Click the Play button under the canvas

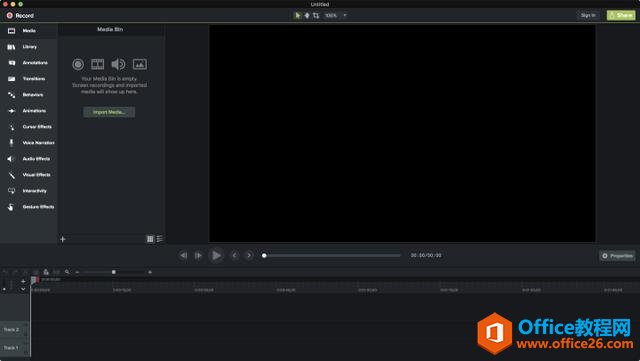click(x=216, y=256)
